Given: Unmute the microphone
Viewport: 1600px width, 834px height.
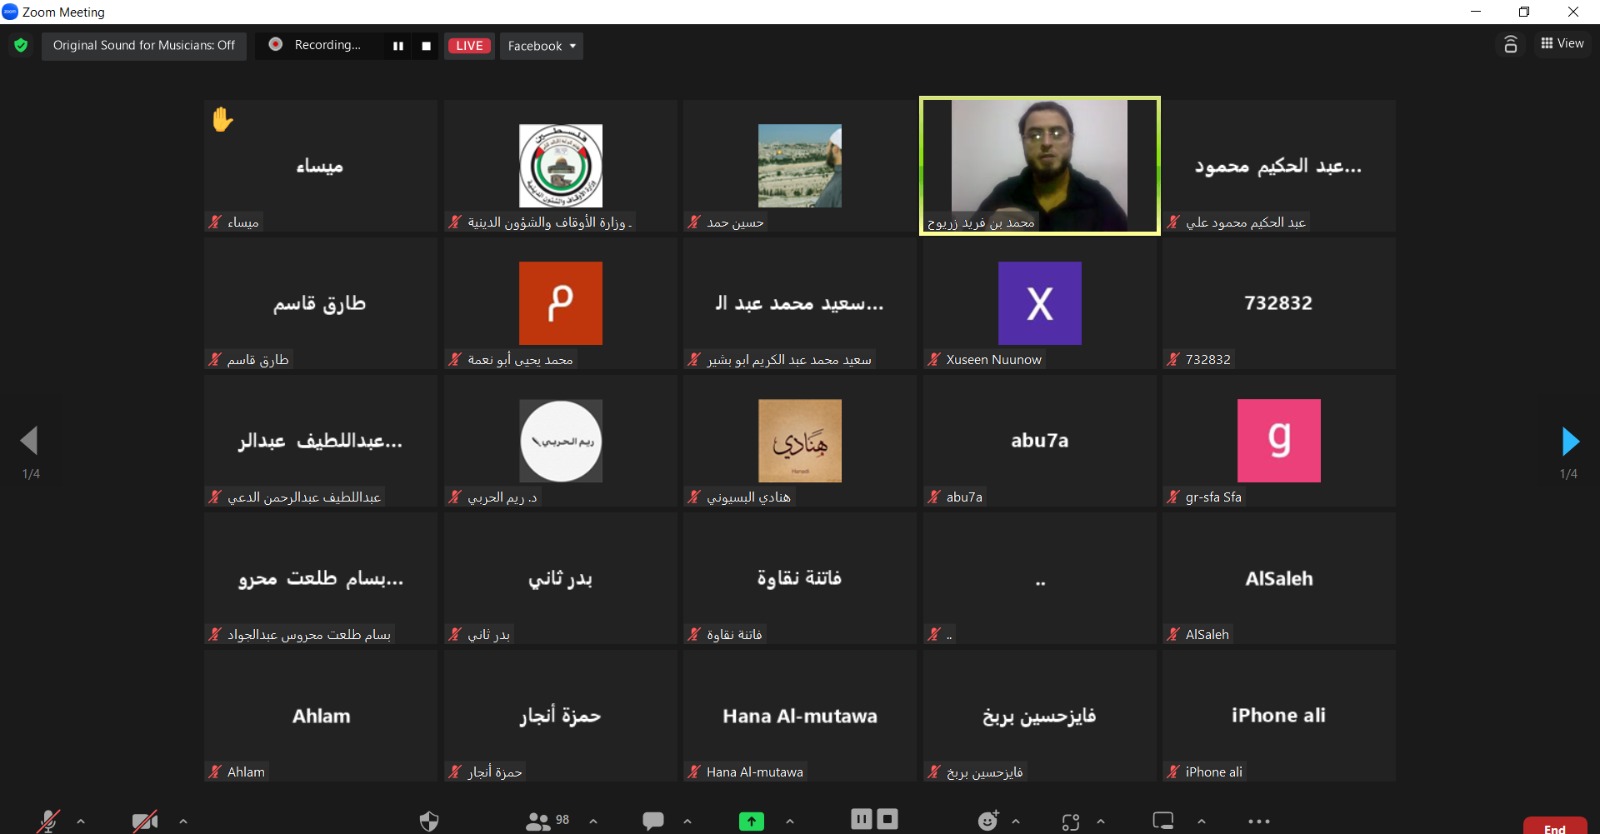Looking at the screenshot, I should pos(47,821).
